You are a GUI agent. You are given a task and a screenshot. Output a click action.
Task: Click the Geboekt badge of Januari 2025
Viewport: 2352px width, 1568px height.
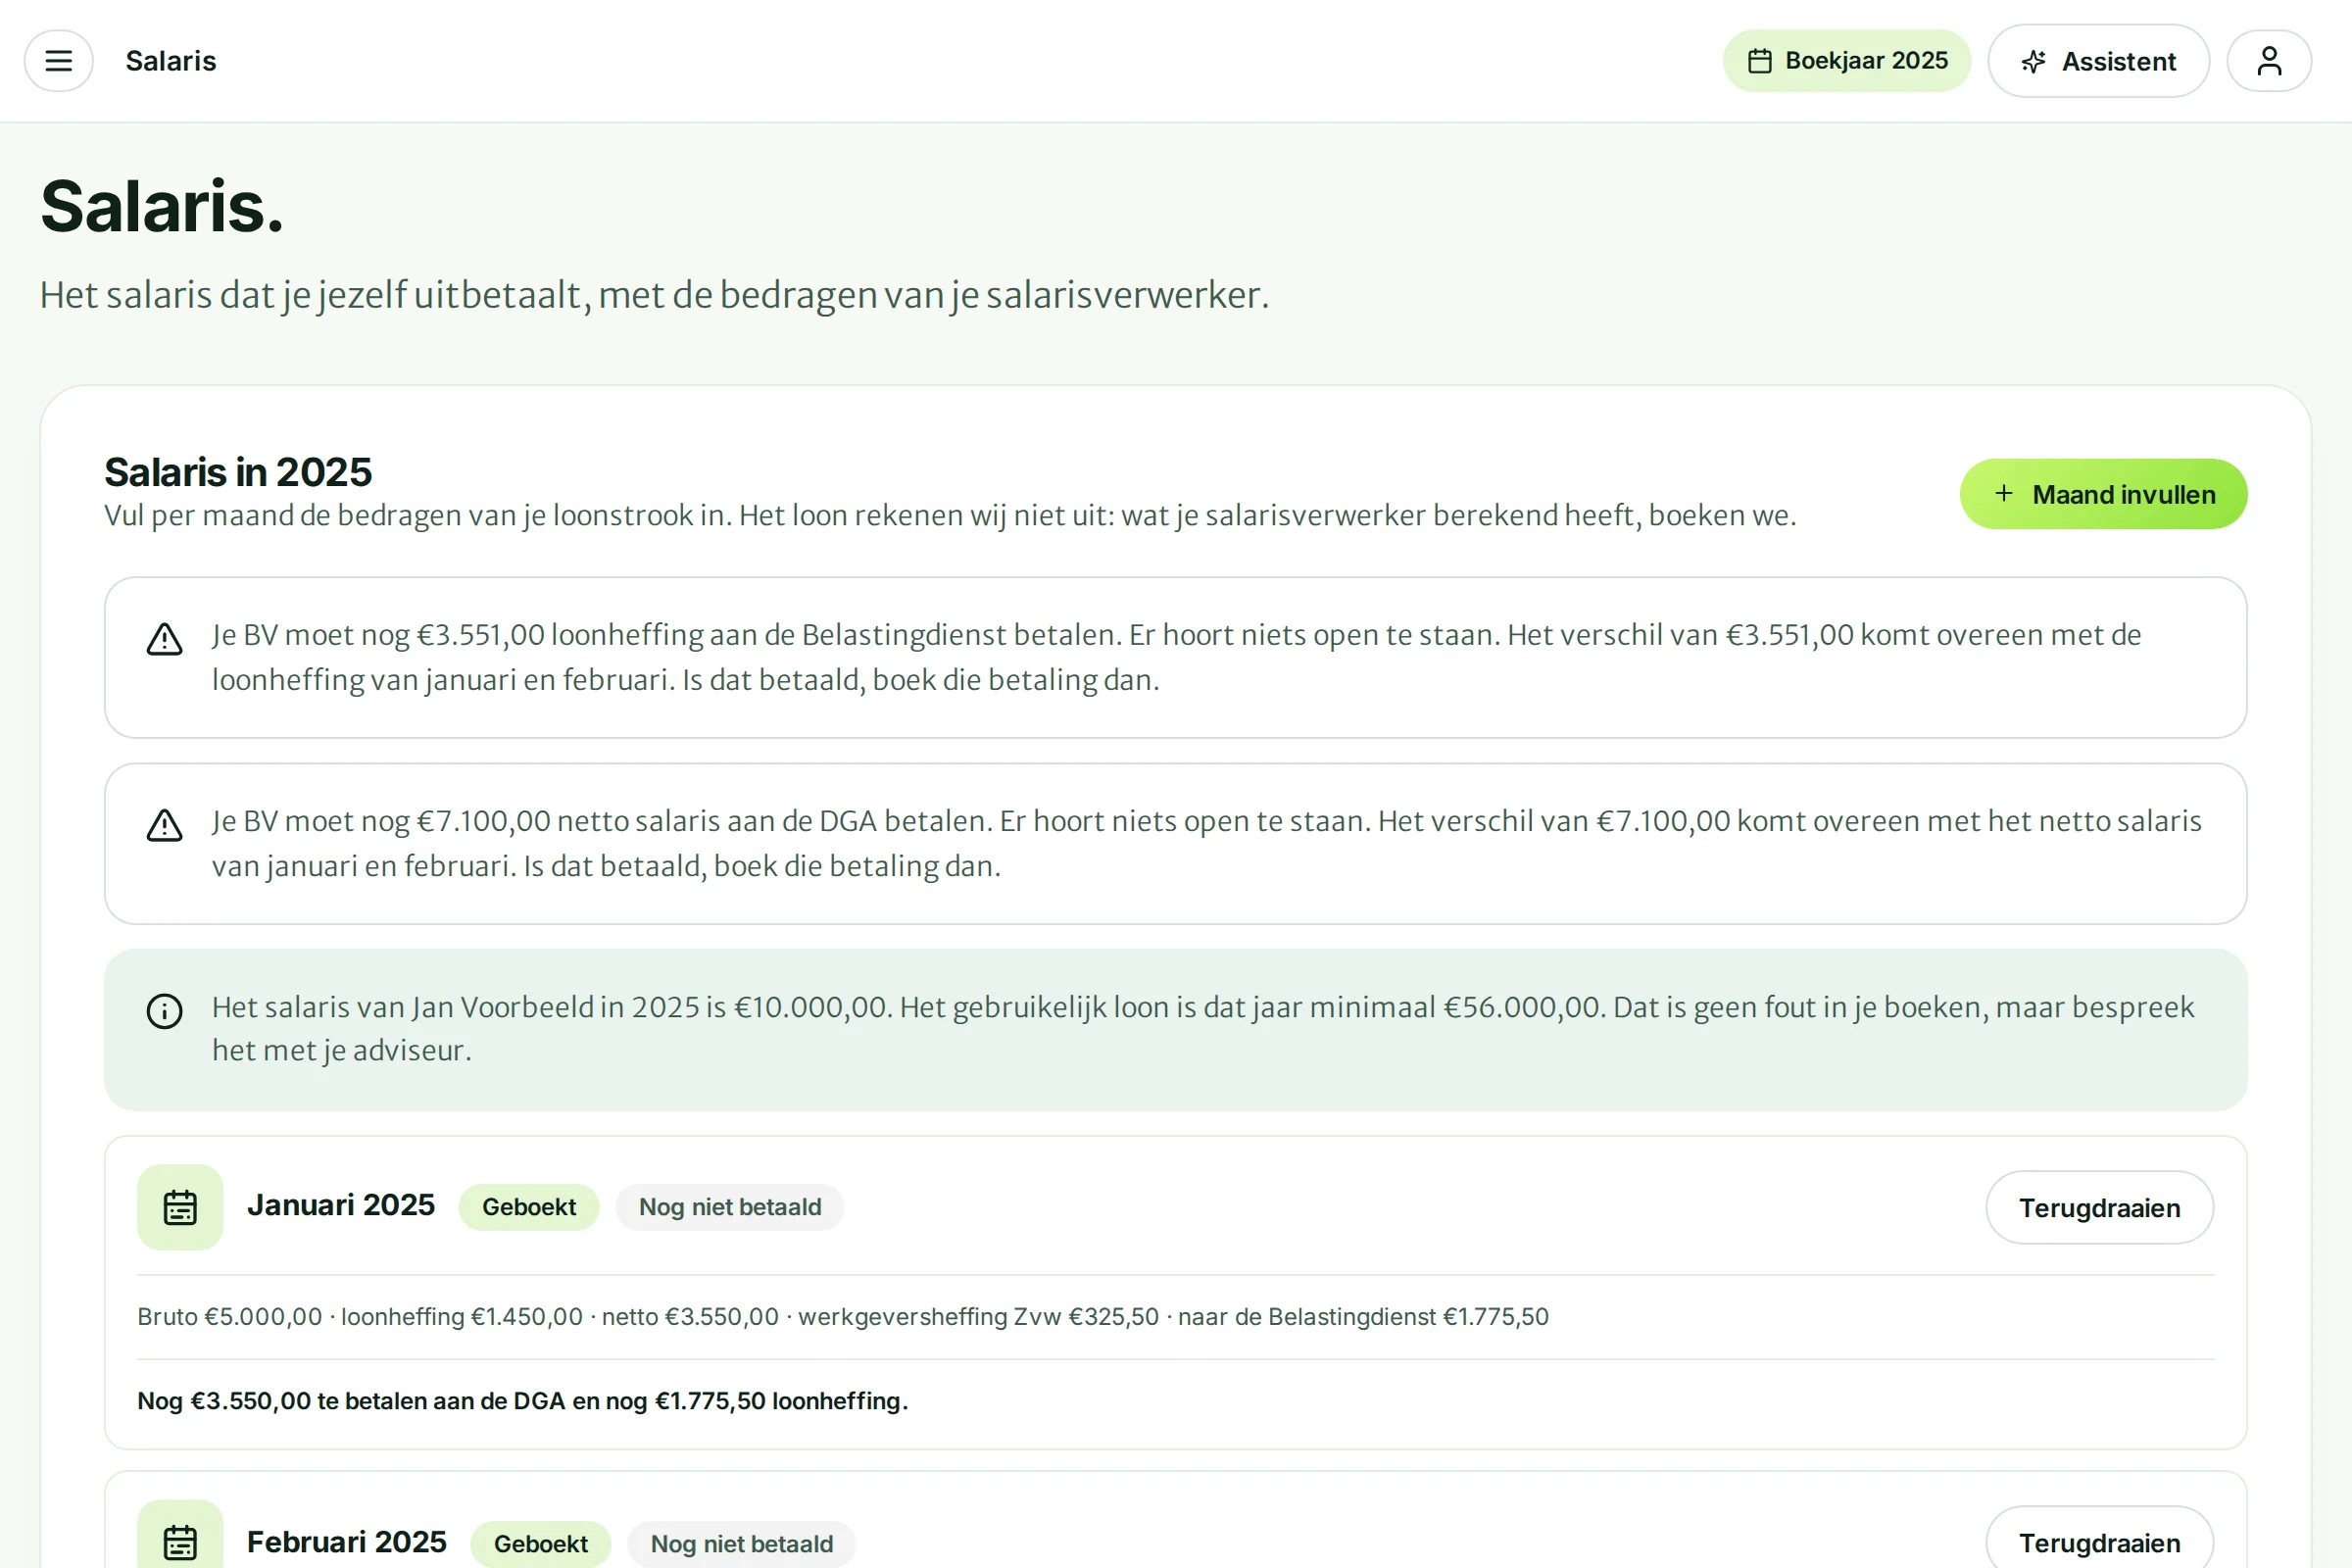[529, 1207]
